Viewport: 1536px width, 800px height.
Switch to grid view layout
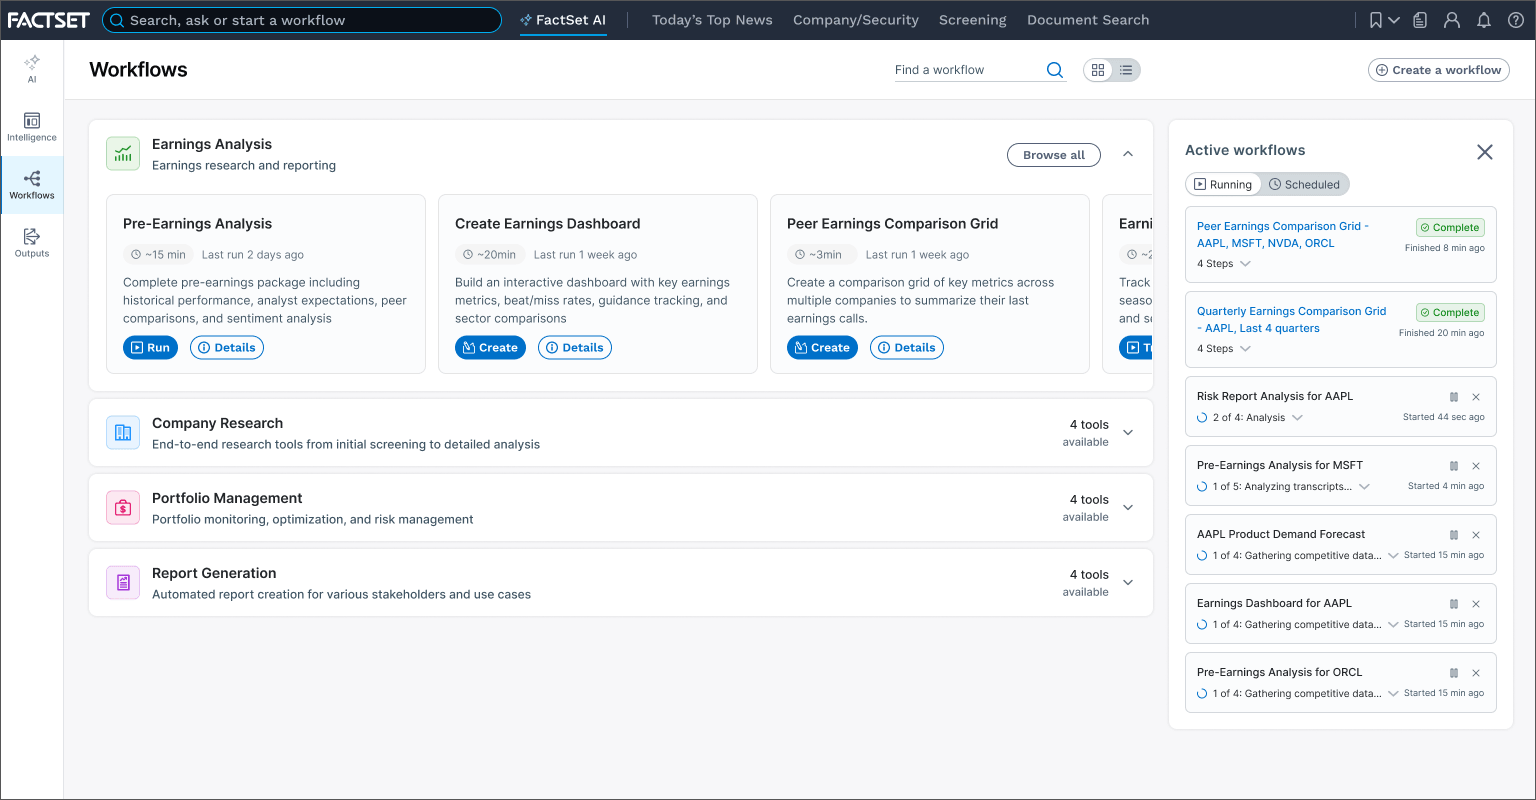tap(1098, 70)
